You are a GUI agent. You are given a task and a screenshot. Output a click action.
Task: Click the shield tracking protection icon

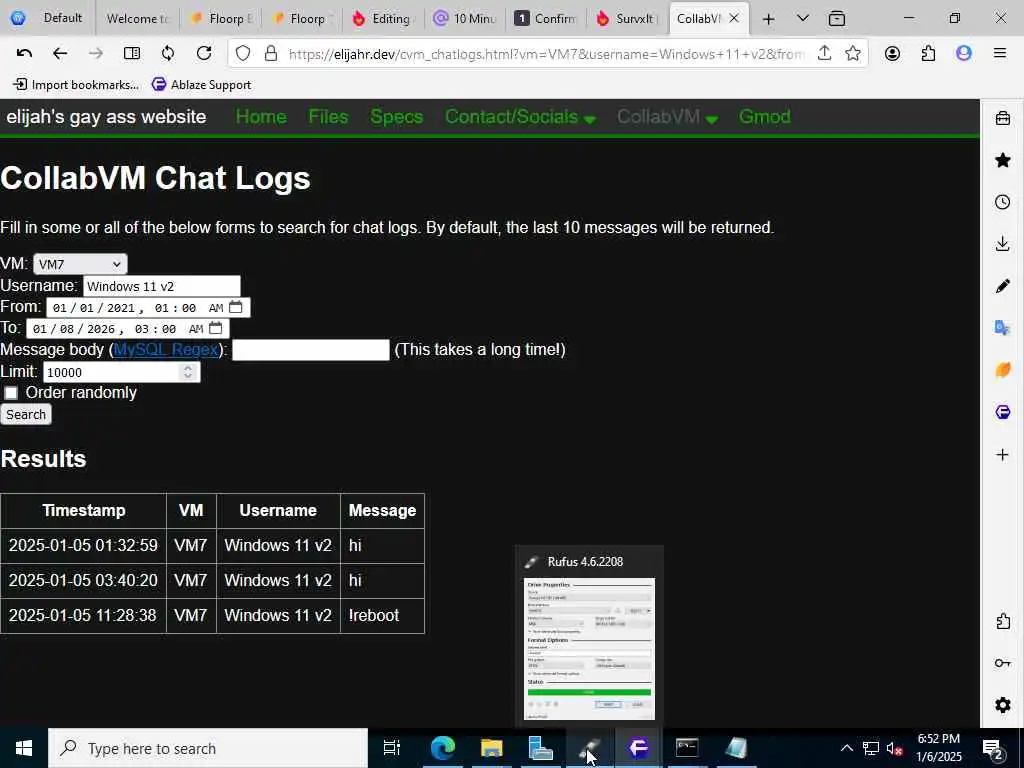[x=243, y=54]
